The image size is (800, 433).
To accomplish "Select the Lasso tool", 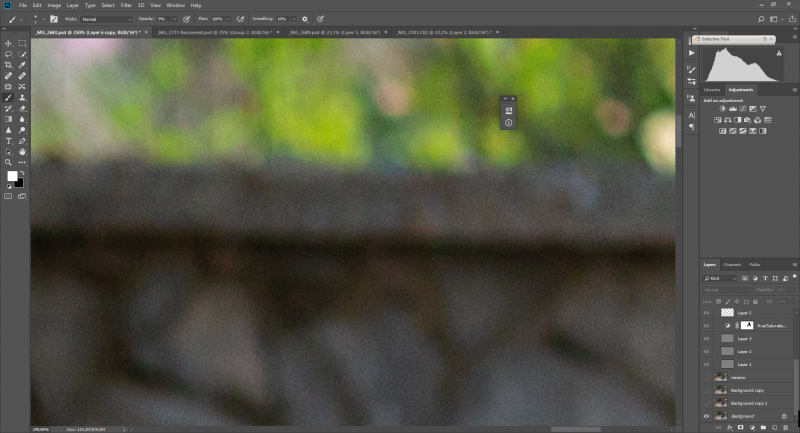I will [8, 54].
